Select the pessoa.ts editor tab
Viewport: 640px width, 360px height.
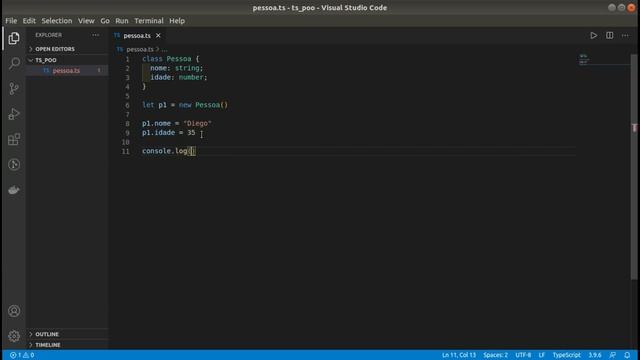pos(137,36)
